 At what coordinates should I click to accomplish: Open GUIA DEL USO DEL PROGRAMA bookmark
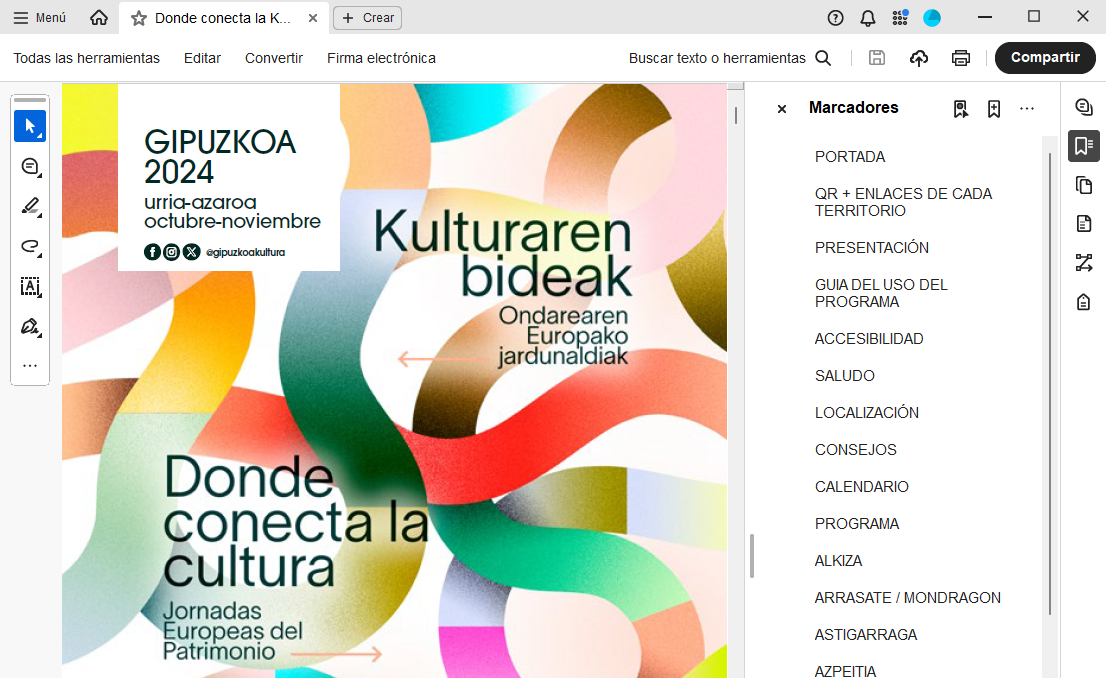[881, 293]
